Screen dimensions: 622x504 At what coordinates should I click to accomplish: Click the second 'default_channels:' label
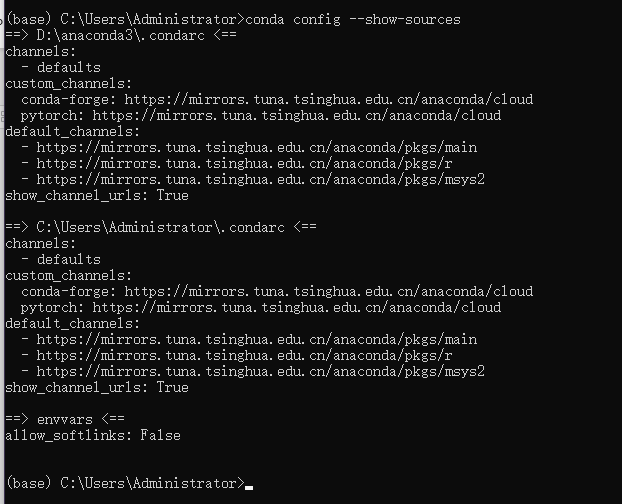pyautogui.click(x=73, y=324)
